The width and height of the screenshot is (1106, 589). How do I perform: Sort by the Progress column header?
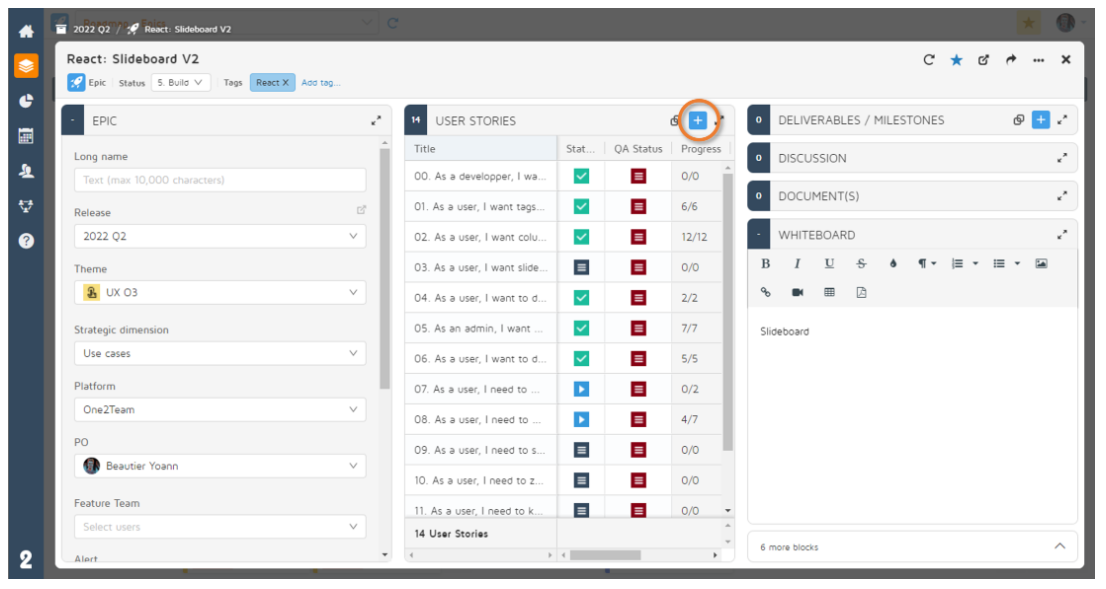[x=700, y=149]
